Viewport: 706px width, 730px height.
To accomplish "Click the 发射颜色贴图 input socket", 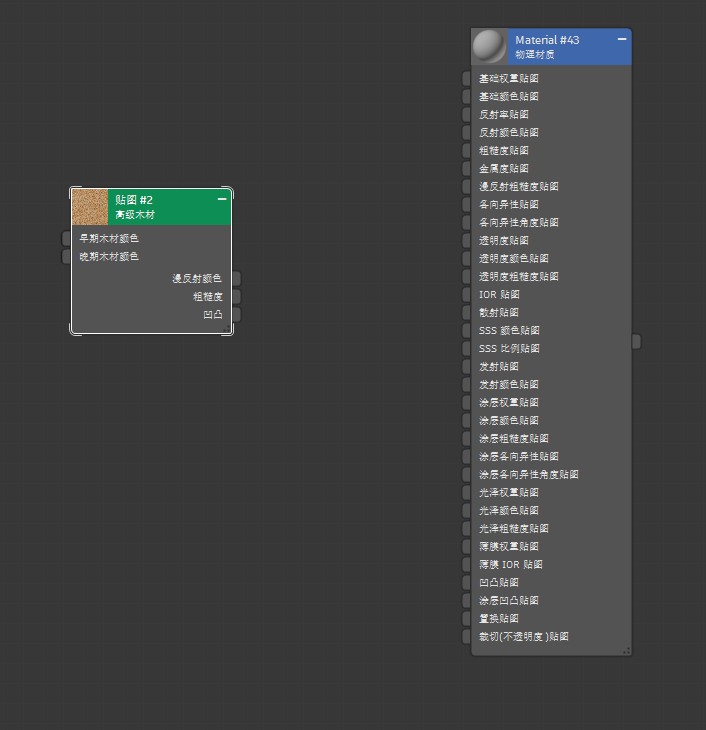I will coord(466,385).
